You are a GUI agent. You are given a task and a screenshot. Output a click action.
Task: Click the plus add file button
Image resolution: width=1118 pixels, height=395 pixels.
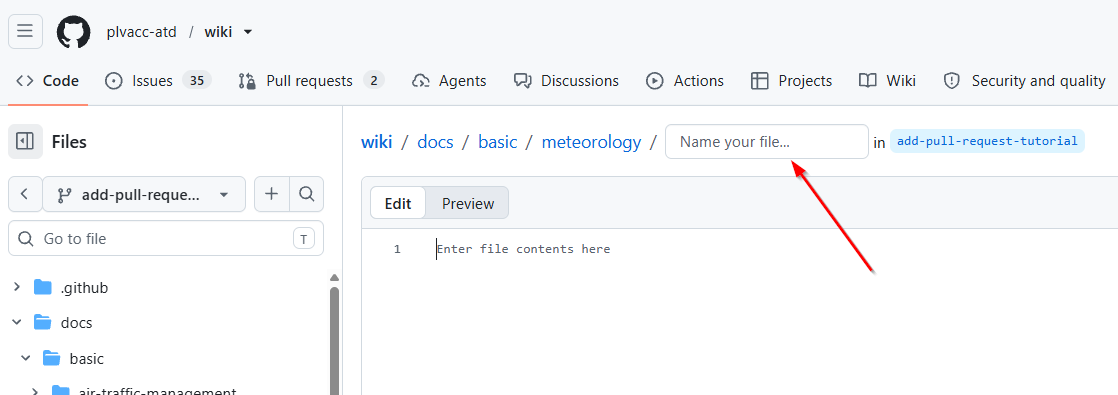(x=272, y=194)
